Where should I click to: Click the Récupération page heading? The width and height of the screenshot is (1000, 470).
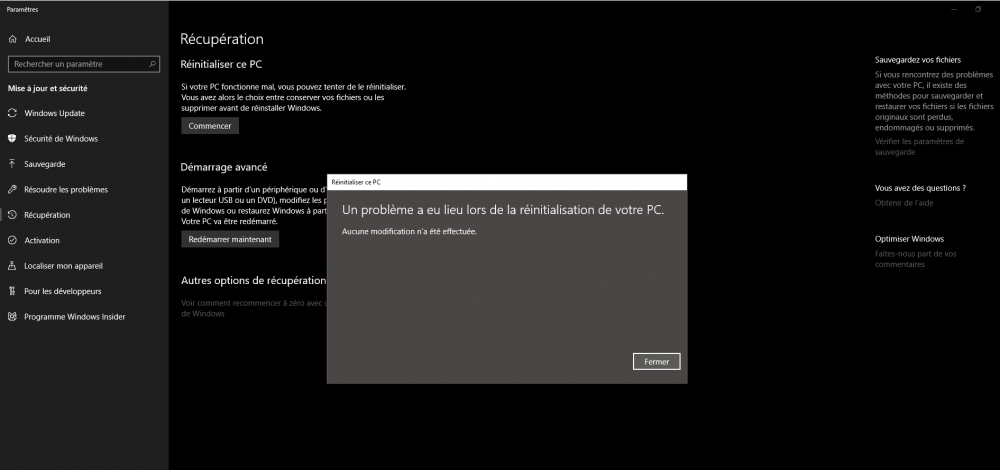click(x=222, y=39)
